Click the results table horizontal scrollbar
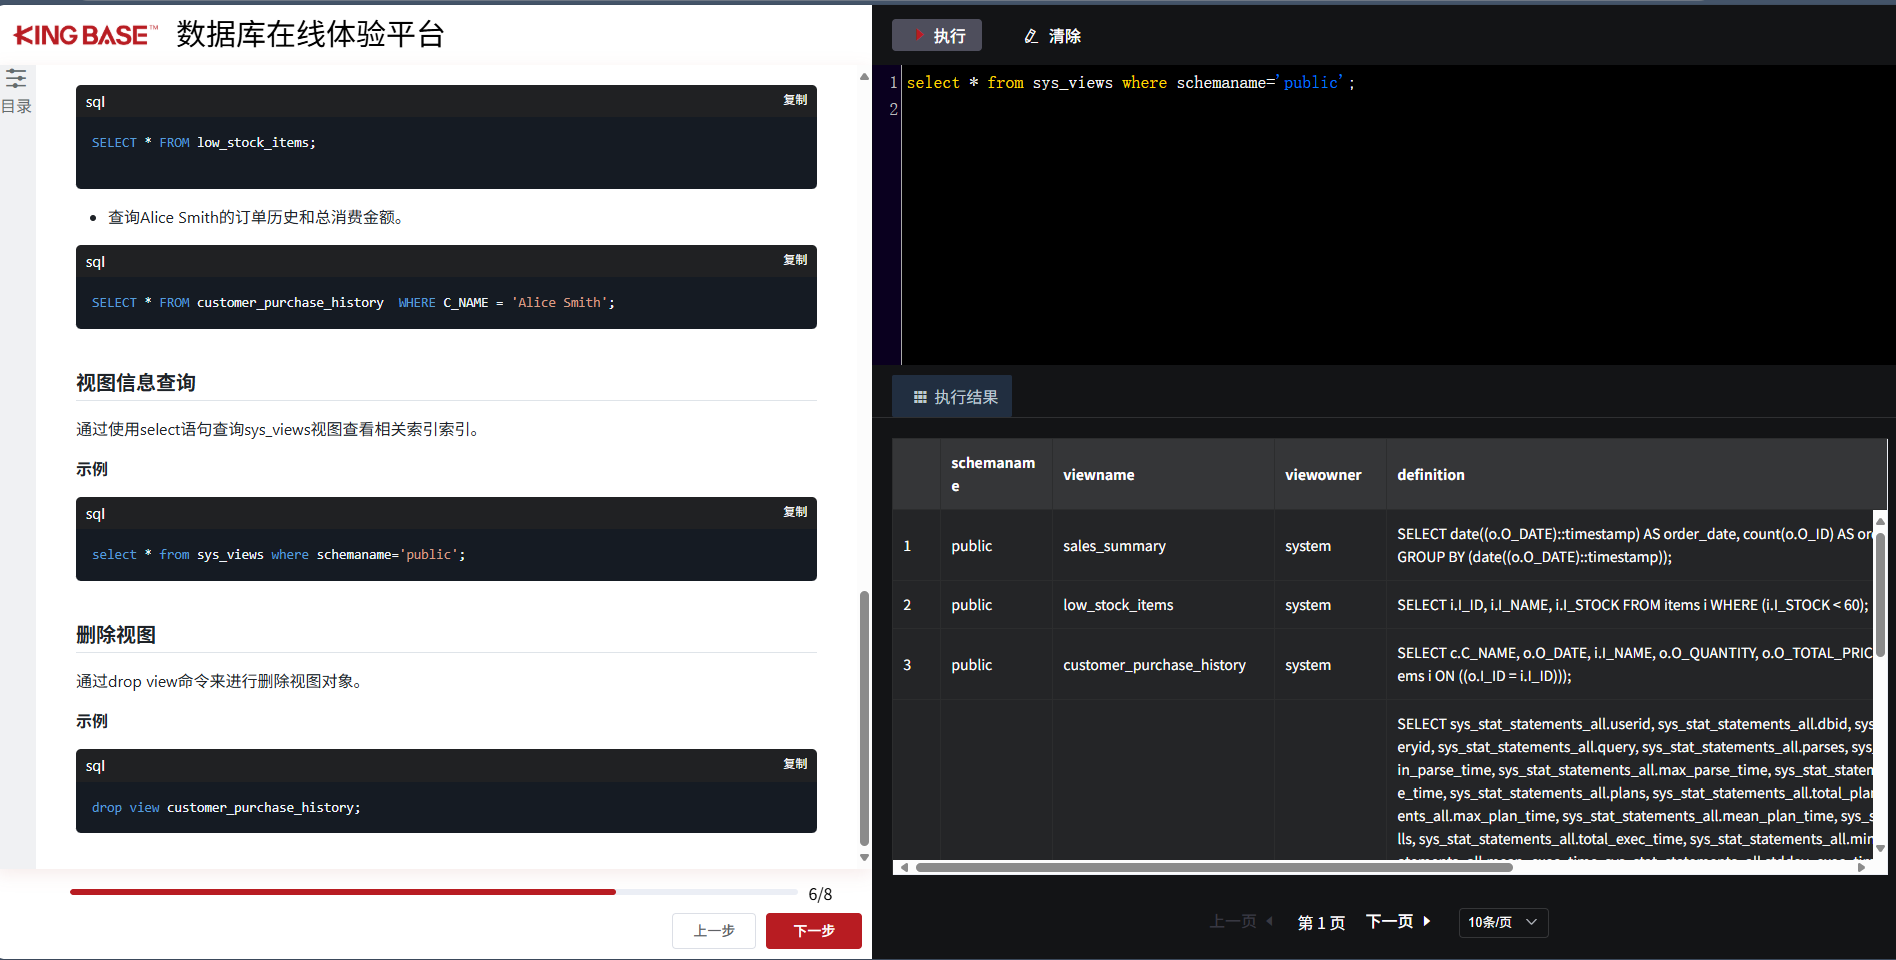This screenshot has height=960, width=1896. pyautogui.click(x=1213, y=867)
